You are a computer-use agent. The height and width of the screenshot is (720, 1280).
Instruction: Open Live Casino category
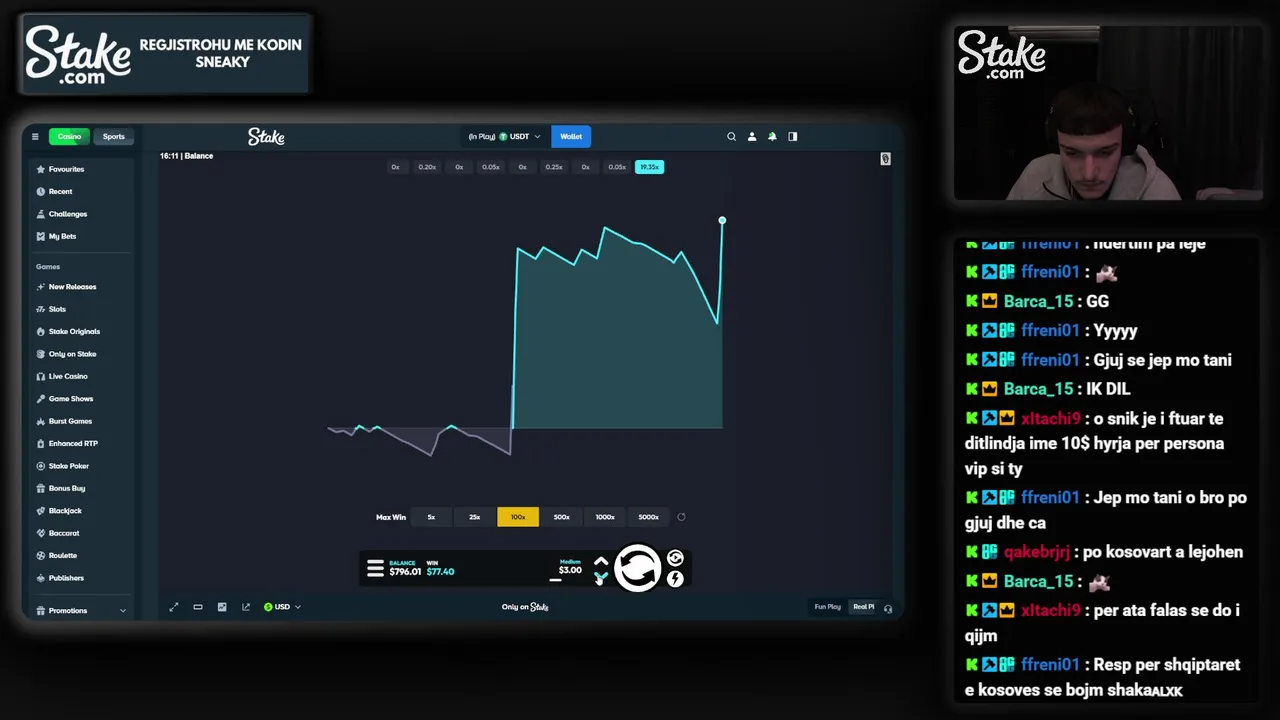68,376
